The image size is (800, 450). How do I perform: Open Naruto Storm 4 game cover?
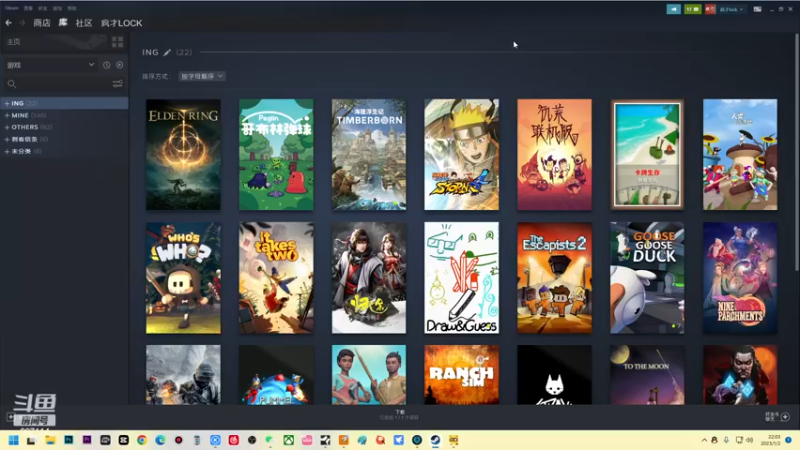point(462,155)
